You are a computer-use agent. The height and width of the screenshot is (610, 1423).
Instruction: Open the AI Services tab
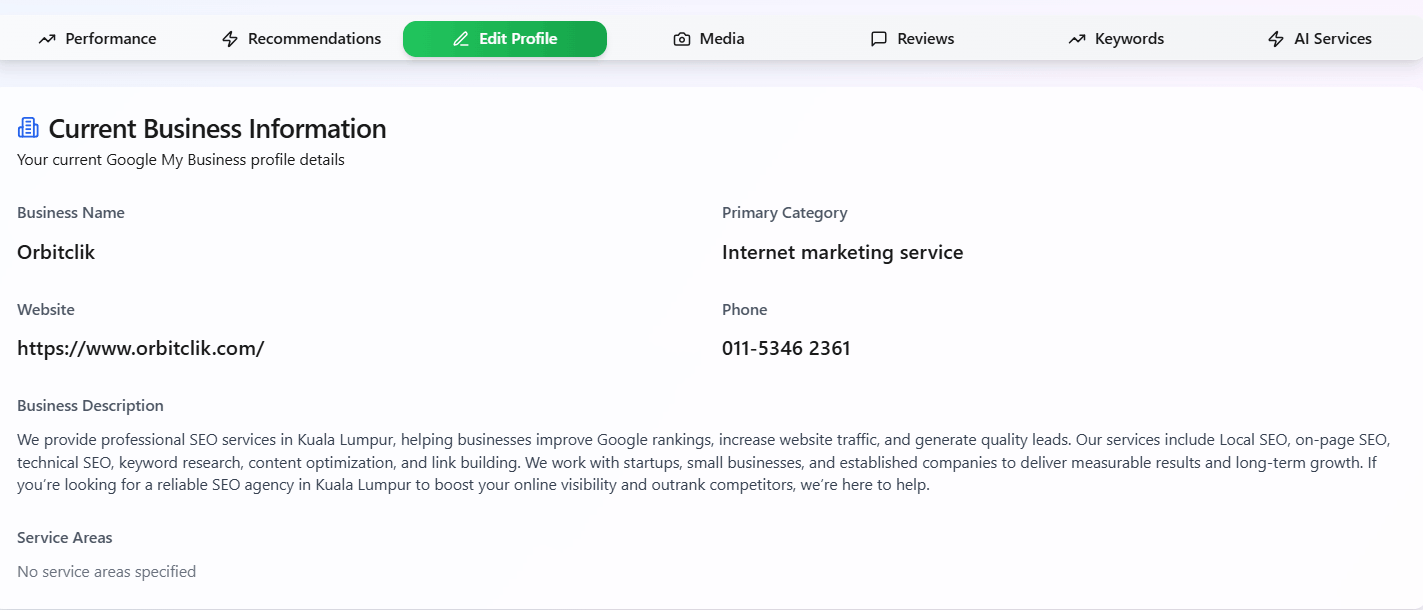[1332, 39]
